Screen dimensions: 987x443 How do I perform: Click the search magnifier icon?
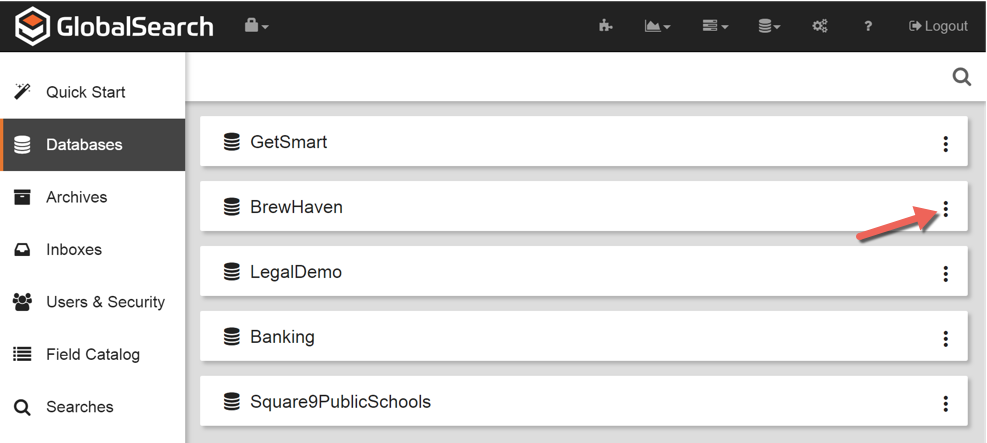coord(962,77)
